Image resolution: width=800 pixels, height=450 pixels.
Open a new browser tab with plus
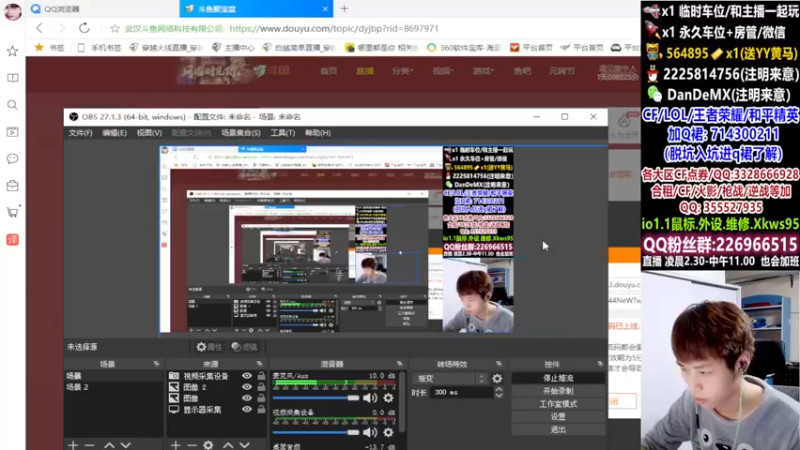pos(344,9)
